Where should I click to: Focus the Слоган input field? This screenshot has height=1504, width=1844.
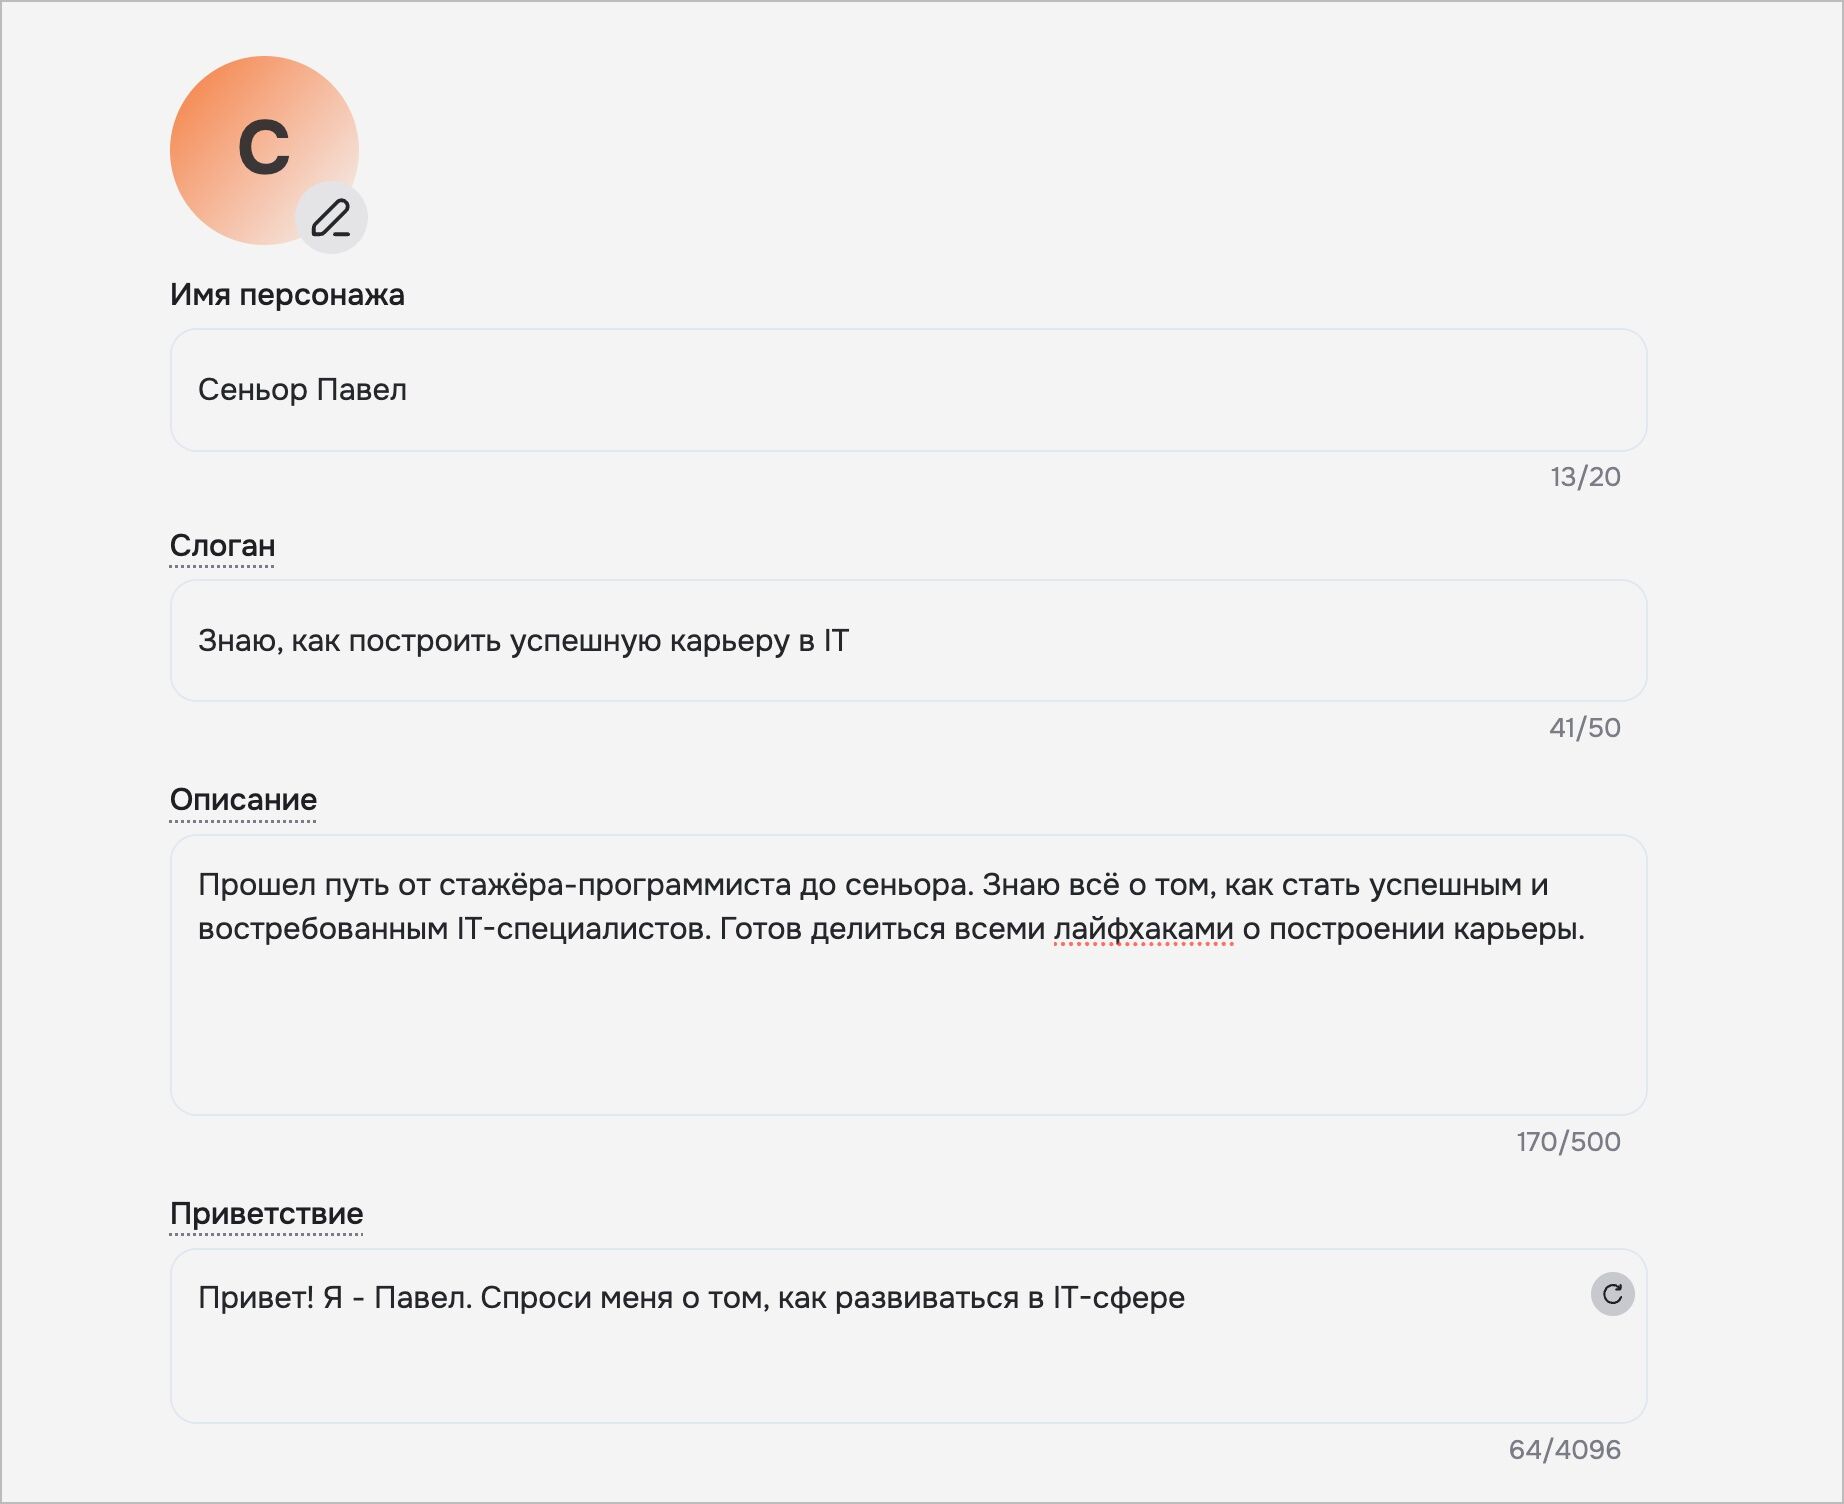908,641
